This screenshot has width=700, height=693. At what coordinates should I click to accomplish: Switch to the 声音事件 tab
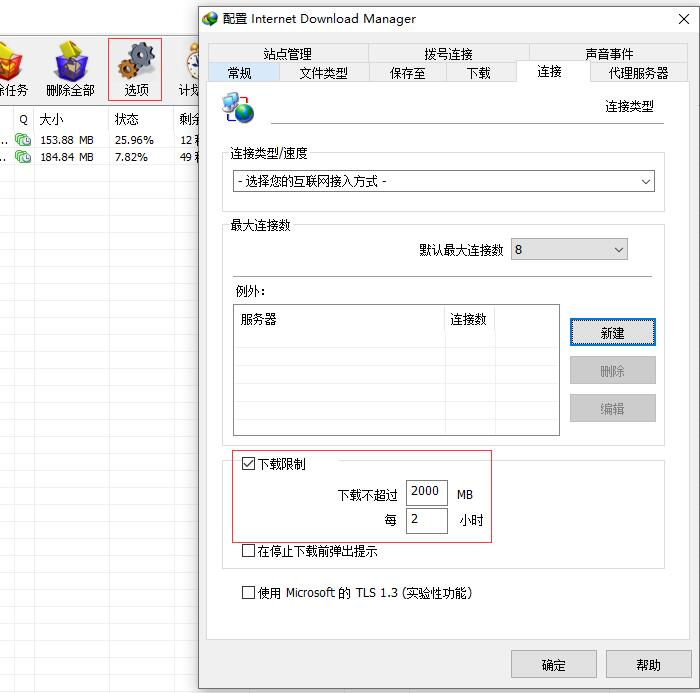pos(609,53)
